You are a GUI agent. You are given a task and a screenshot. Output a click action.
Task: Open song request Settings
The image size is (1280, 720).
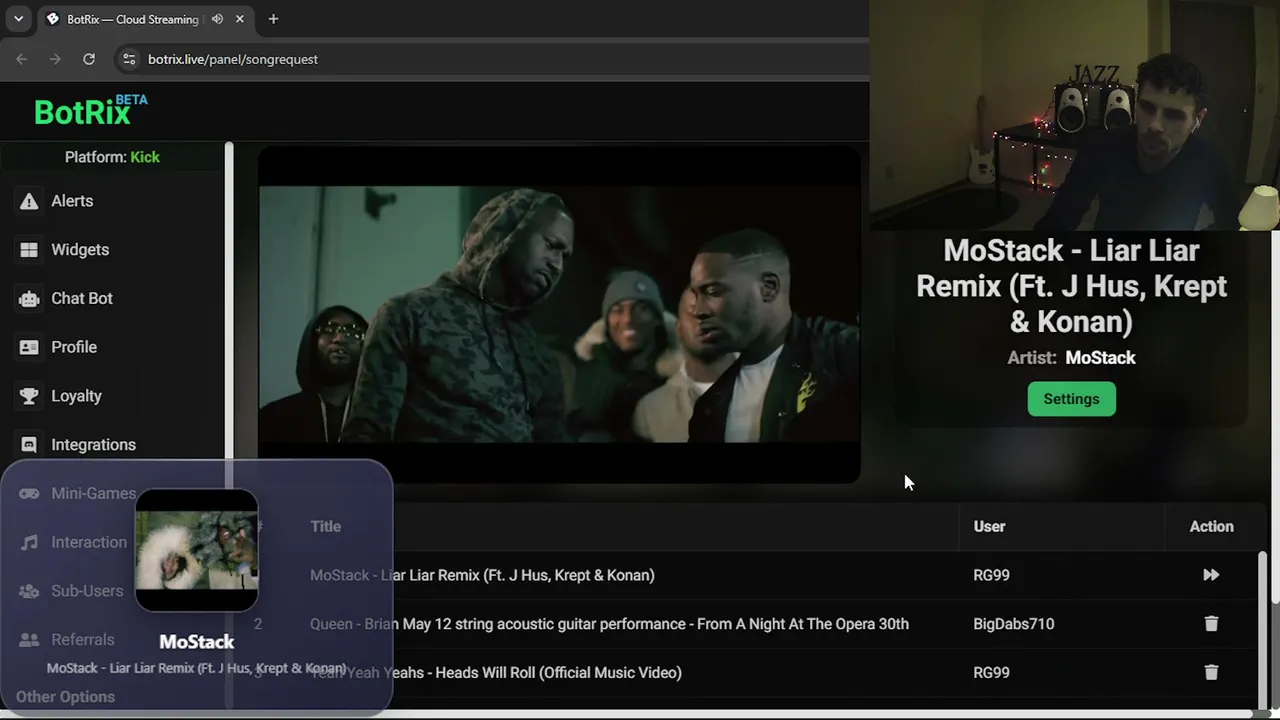coord(1071,399)
